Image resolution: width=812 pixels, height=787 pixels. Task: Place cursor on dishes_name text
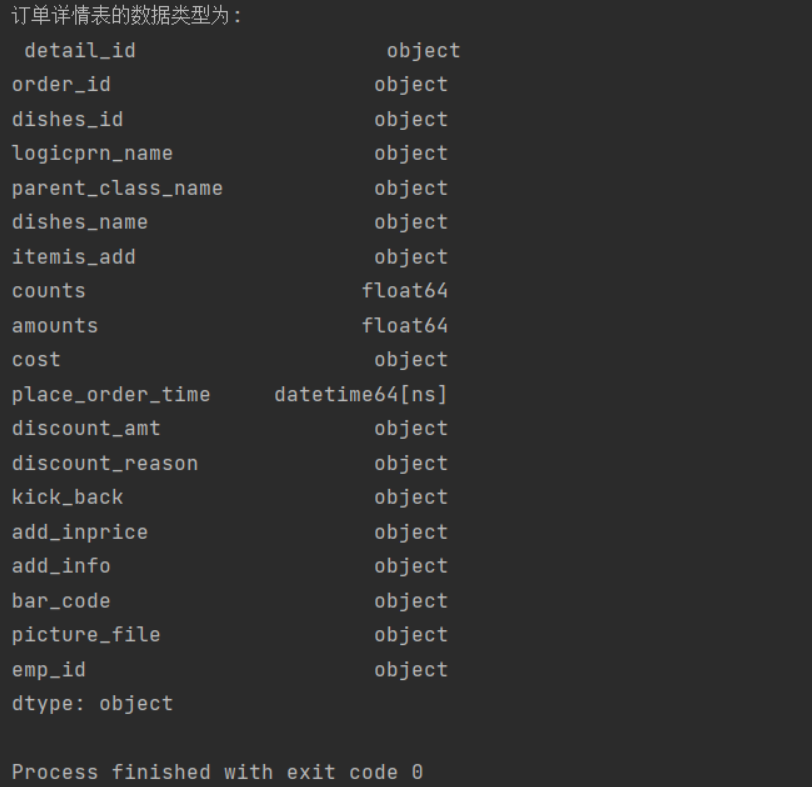tap(80, 223)
